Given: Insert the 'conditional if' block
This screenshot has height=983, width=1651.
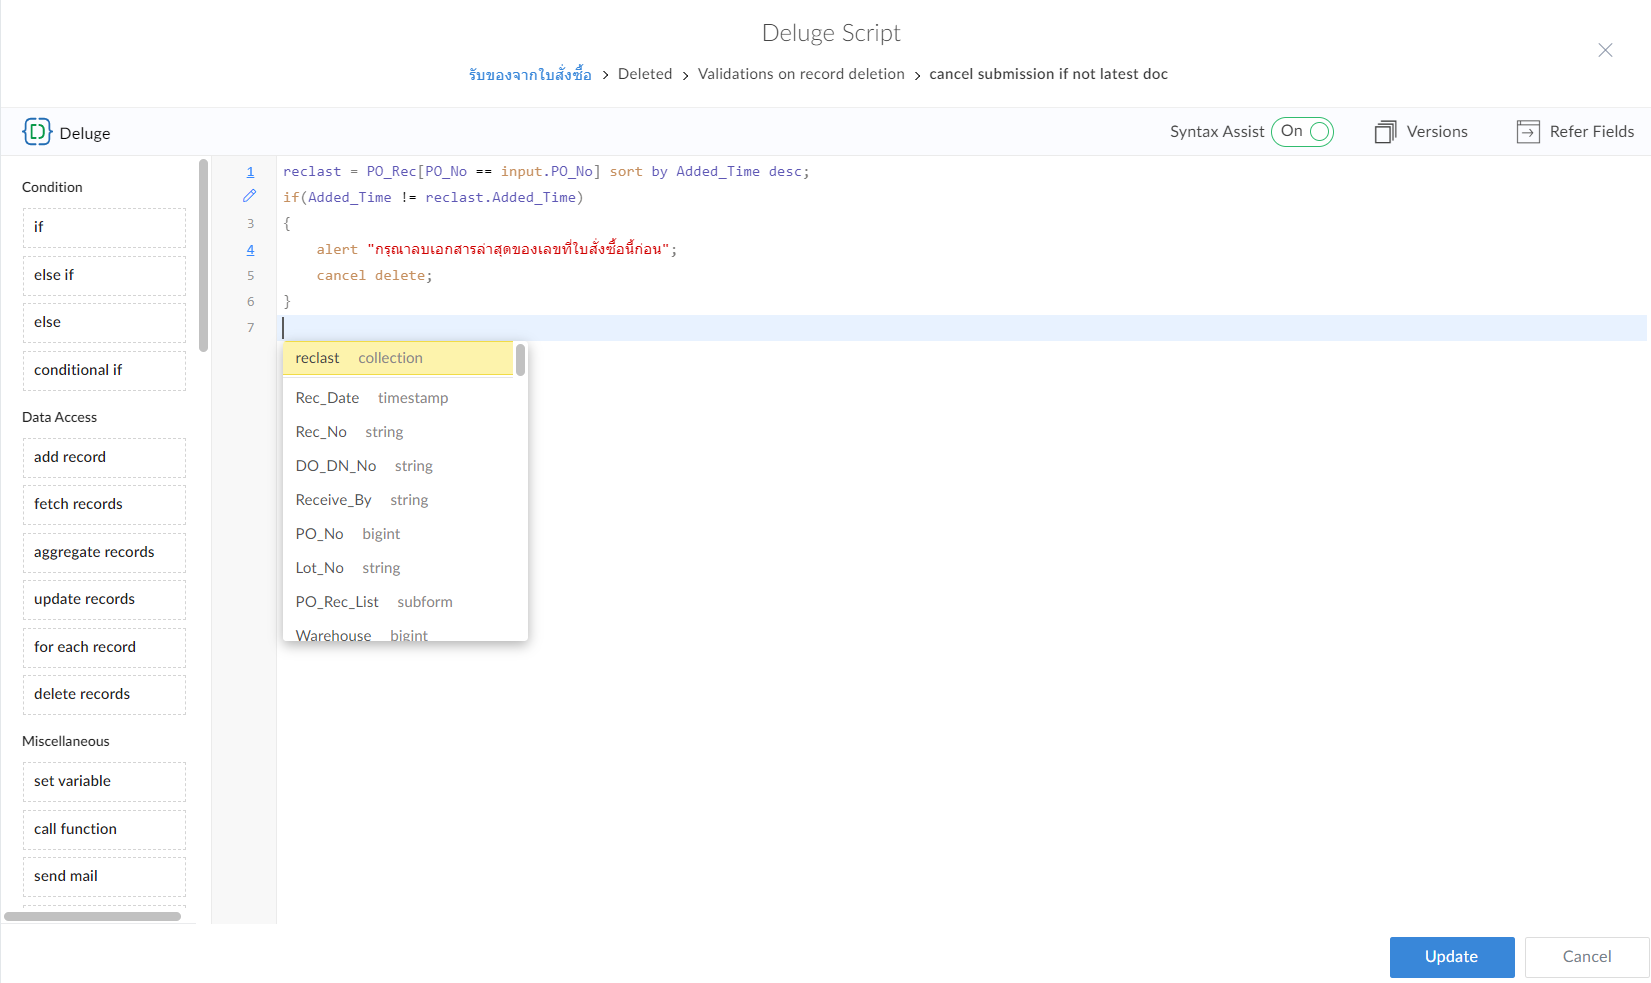Looking at the screenshot, I should pos(104,370).
